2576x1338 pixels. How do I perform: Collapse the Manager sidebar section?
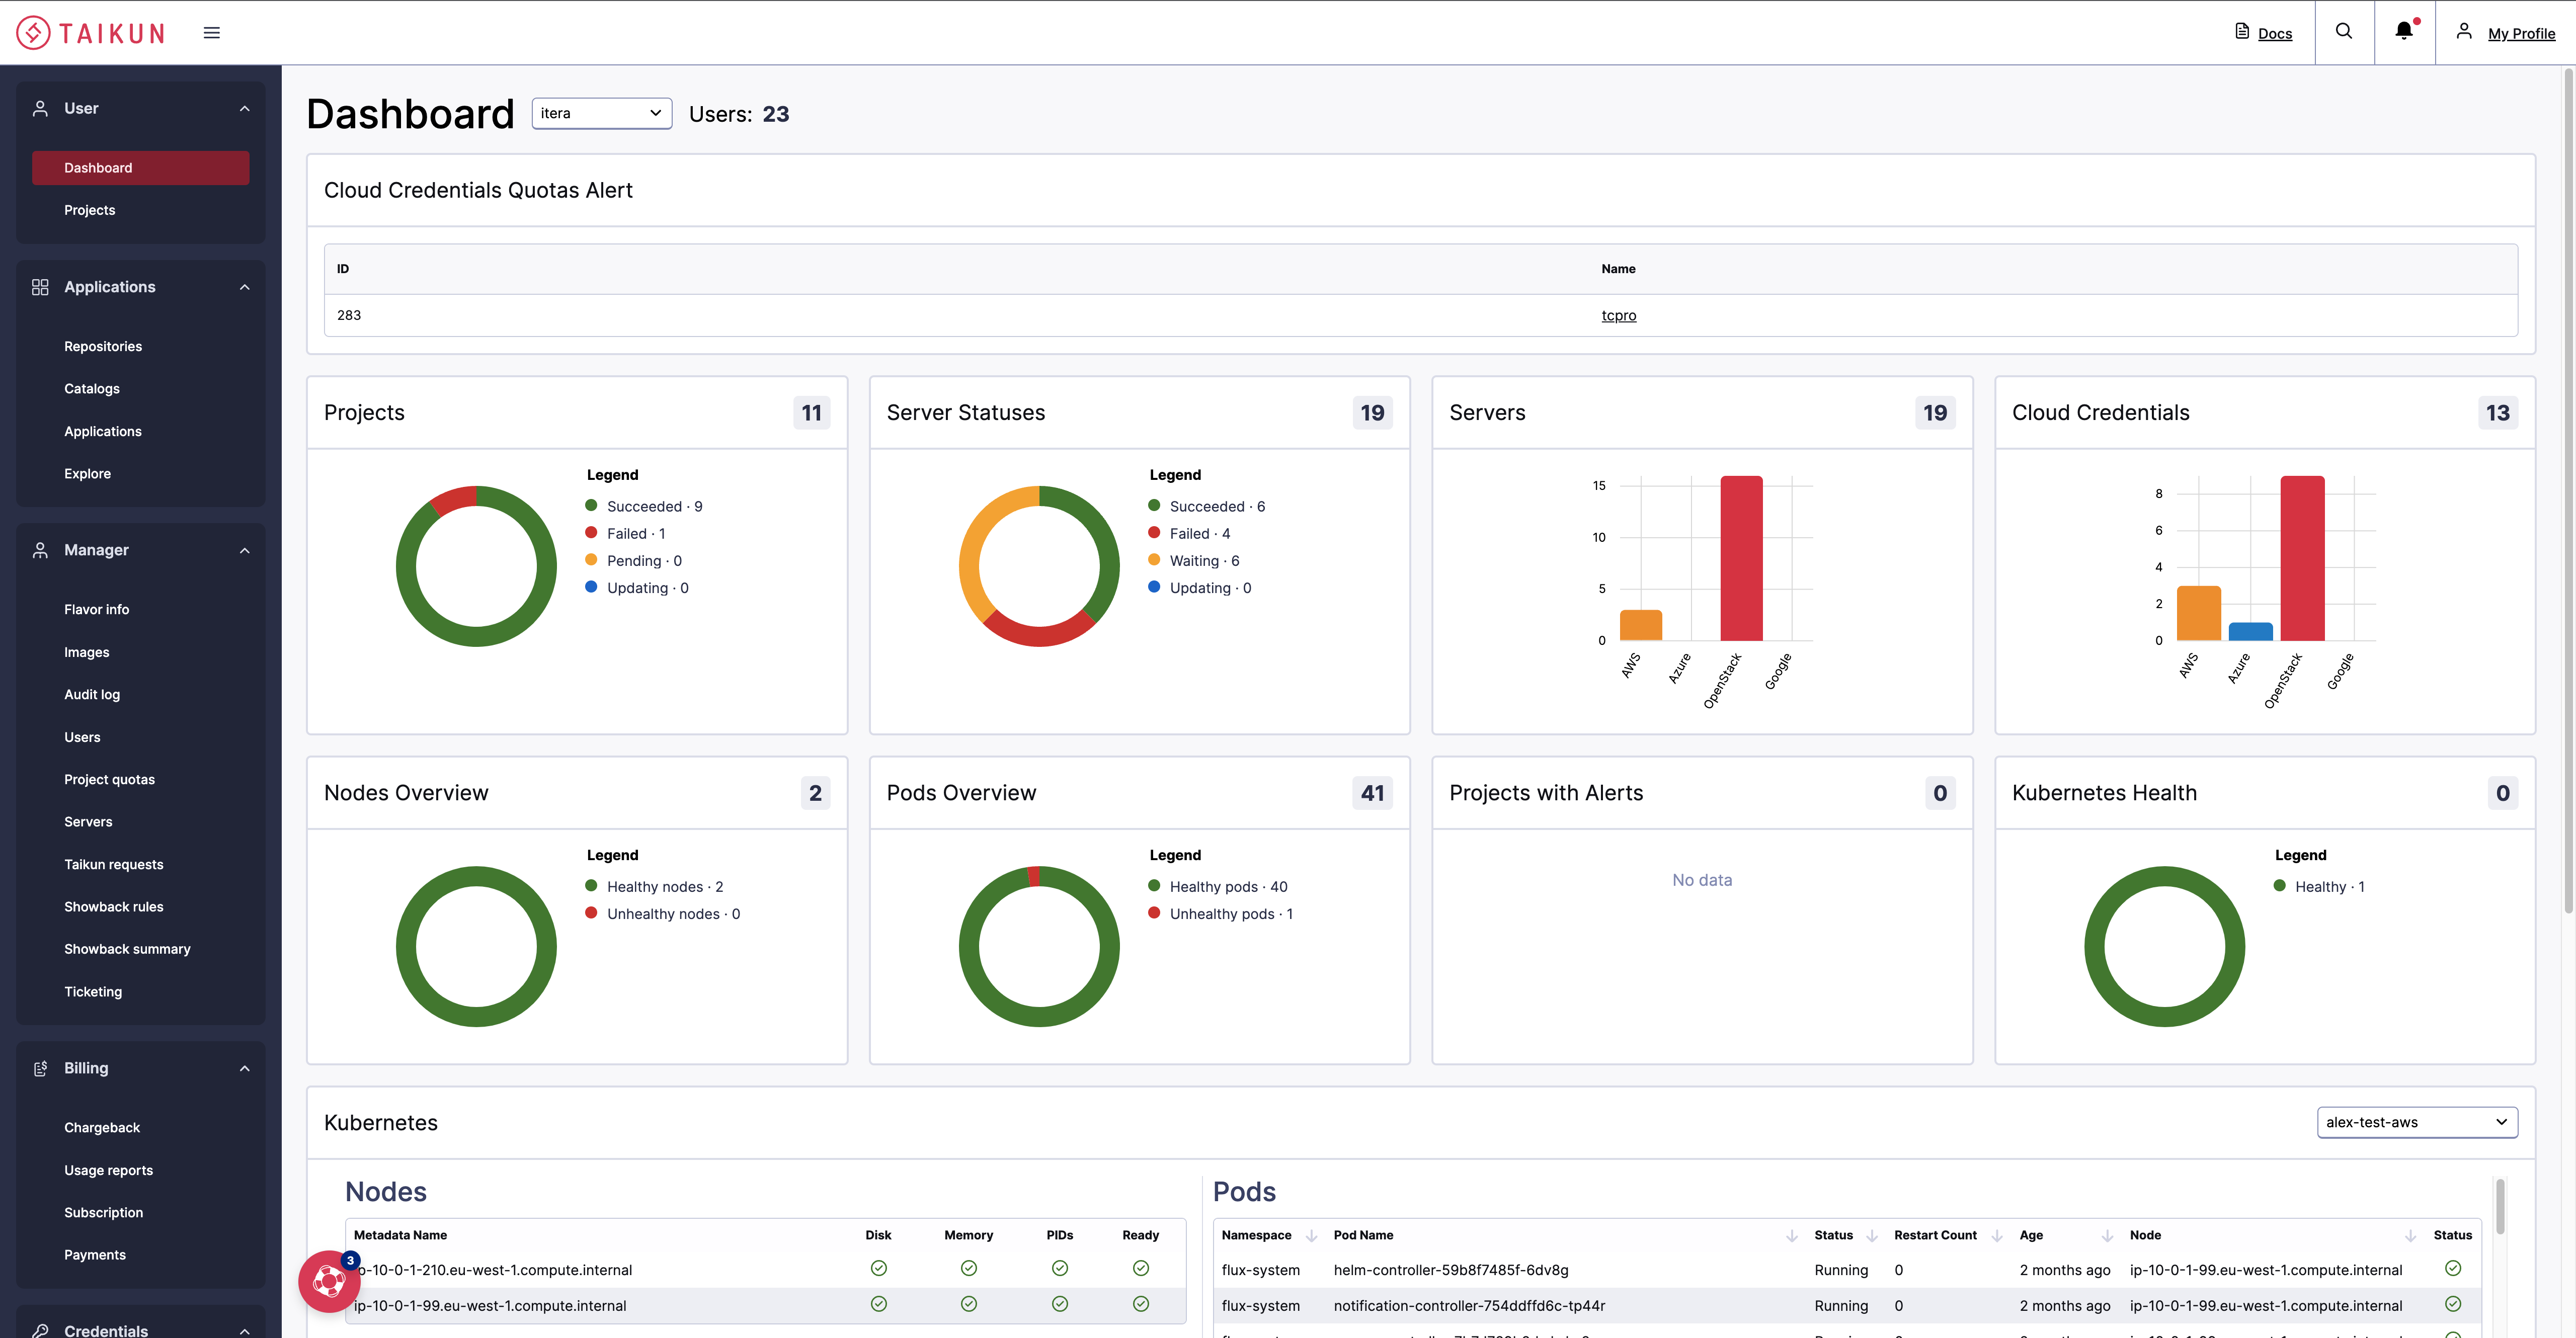click(x=244, y=550)
